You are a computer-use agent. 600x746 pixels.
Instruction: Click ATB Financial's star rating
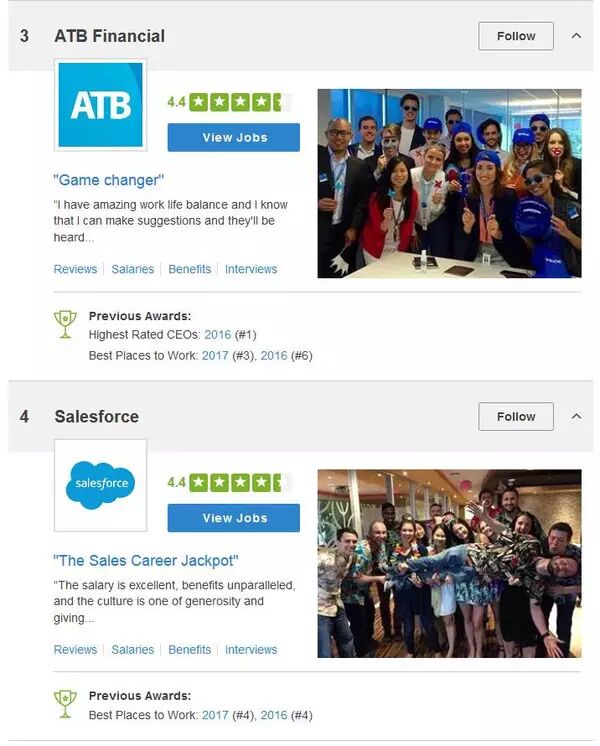point(229,102)
